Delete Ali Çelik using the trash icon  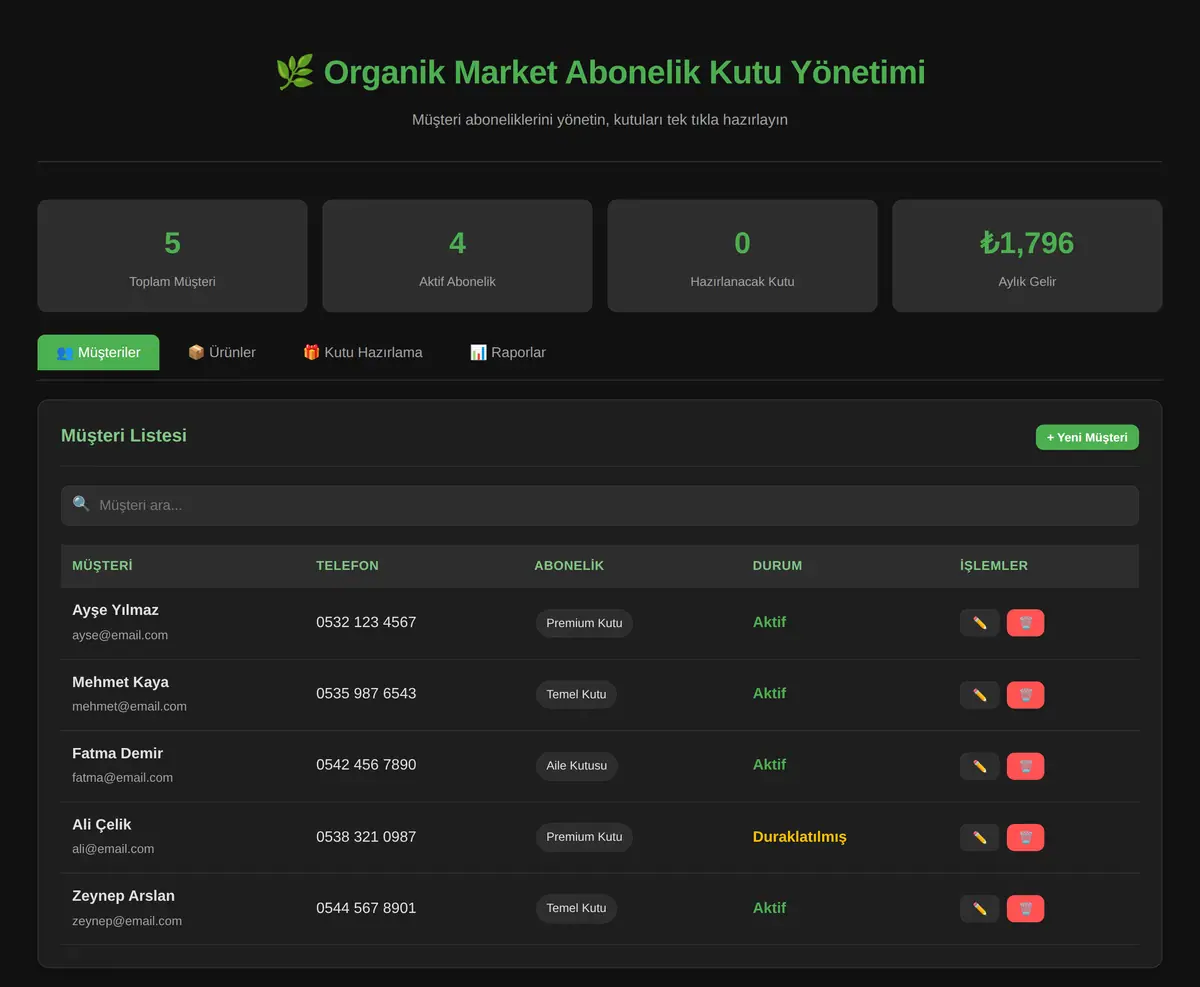click(x=1026, y=837)
